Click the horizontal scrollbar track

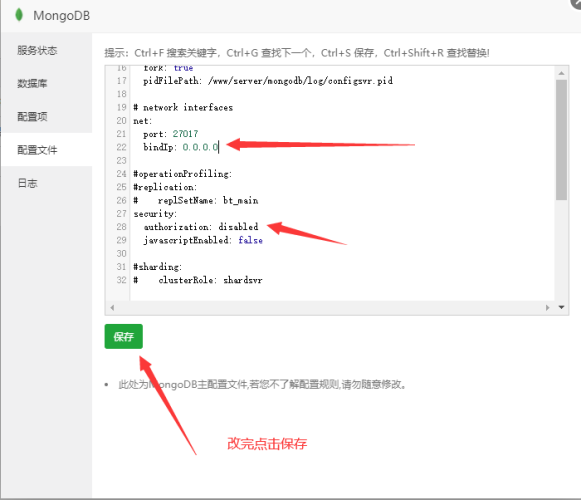point(330,307)
